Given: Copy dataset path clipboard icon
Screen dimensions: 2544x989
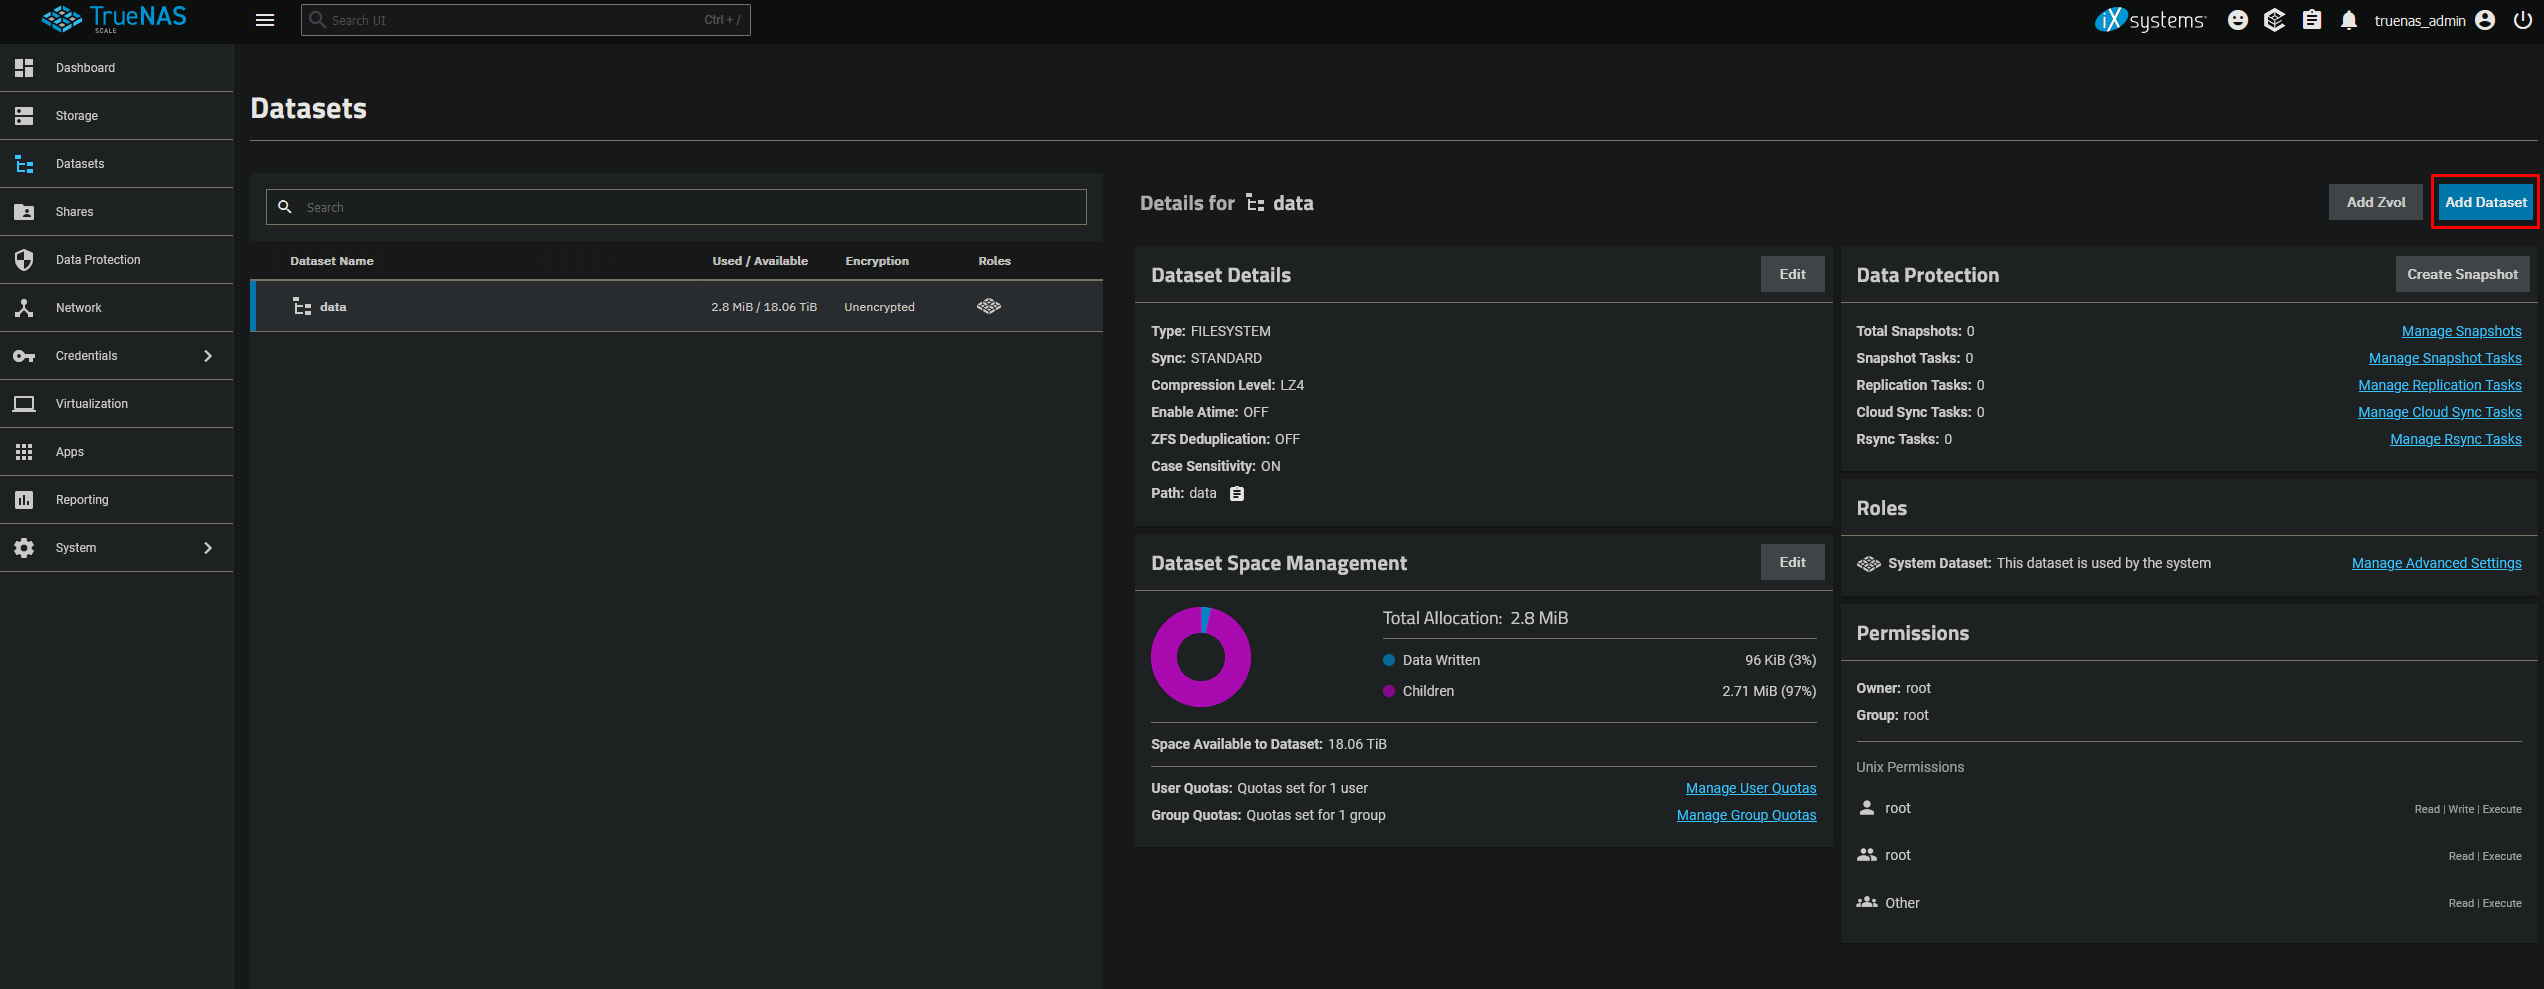Looking at the screenshot, I should coord(1237,494).
